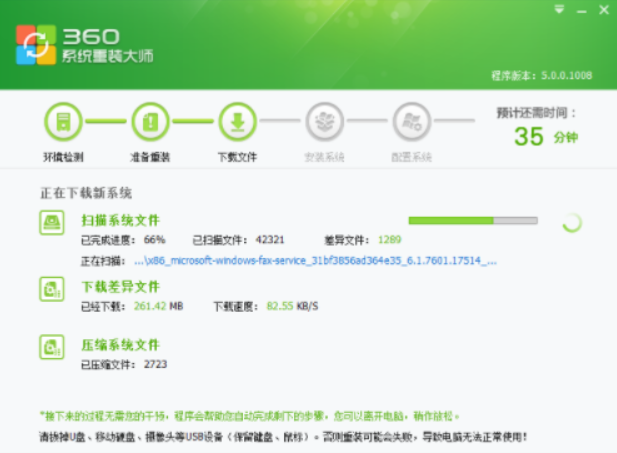Click the 压缩系统文件 icon

(52, 348)
